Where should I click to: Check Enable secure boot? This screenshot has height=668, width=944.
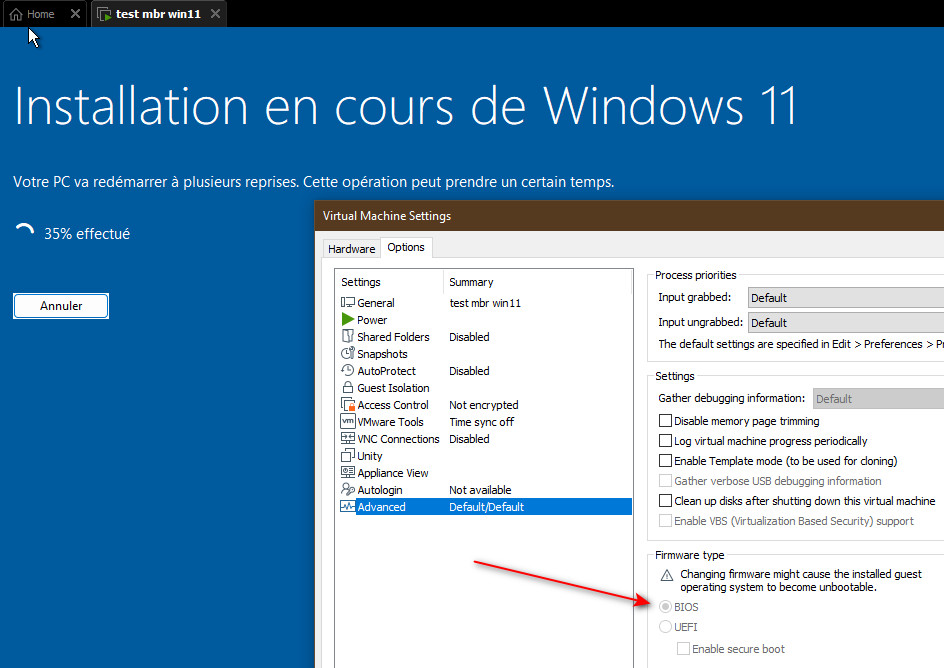[x=683, y=648]
